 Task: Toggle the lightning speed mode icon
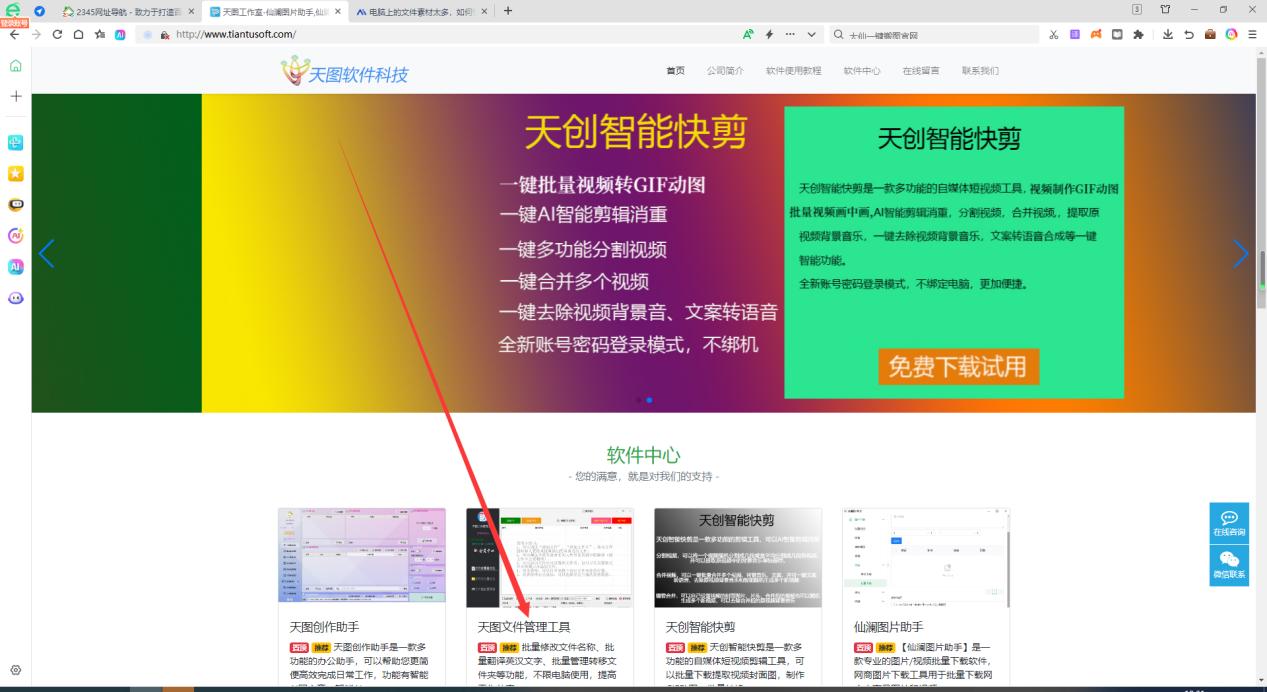coord(769,34)
